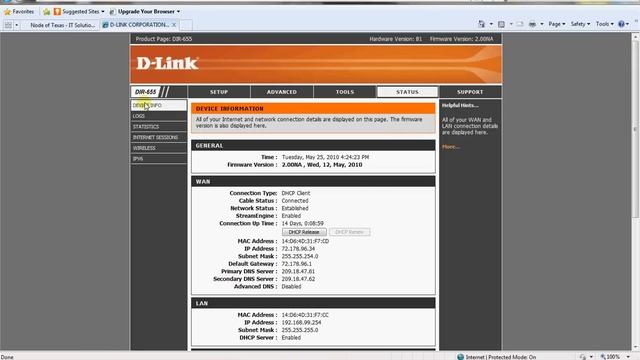Click the Add to Favorites bar icon
640x360 pixels.
[47, 12]
